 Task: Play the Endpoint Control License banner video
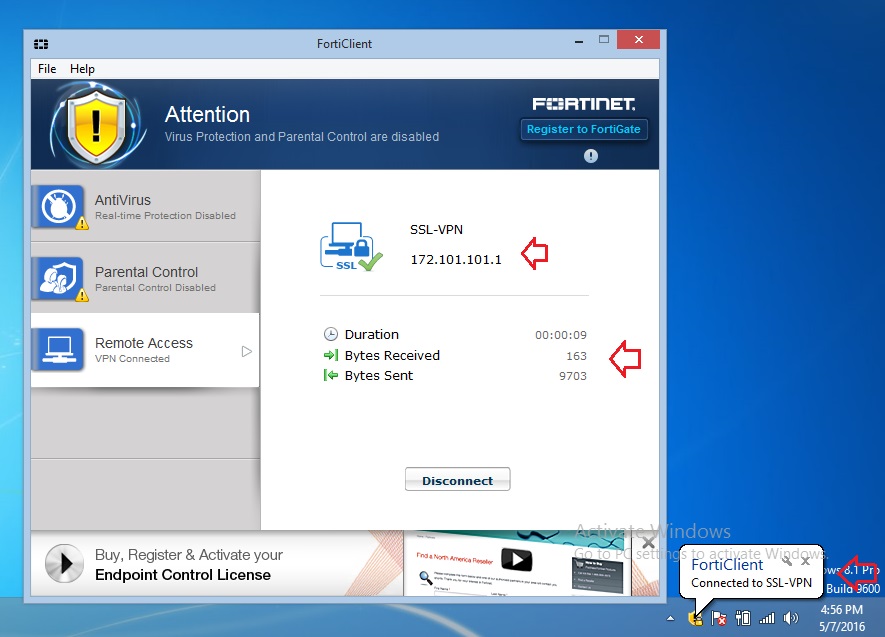[x=64, y=563]
